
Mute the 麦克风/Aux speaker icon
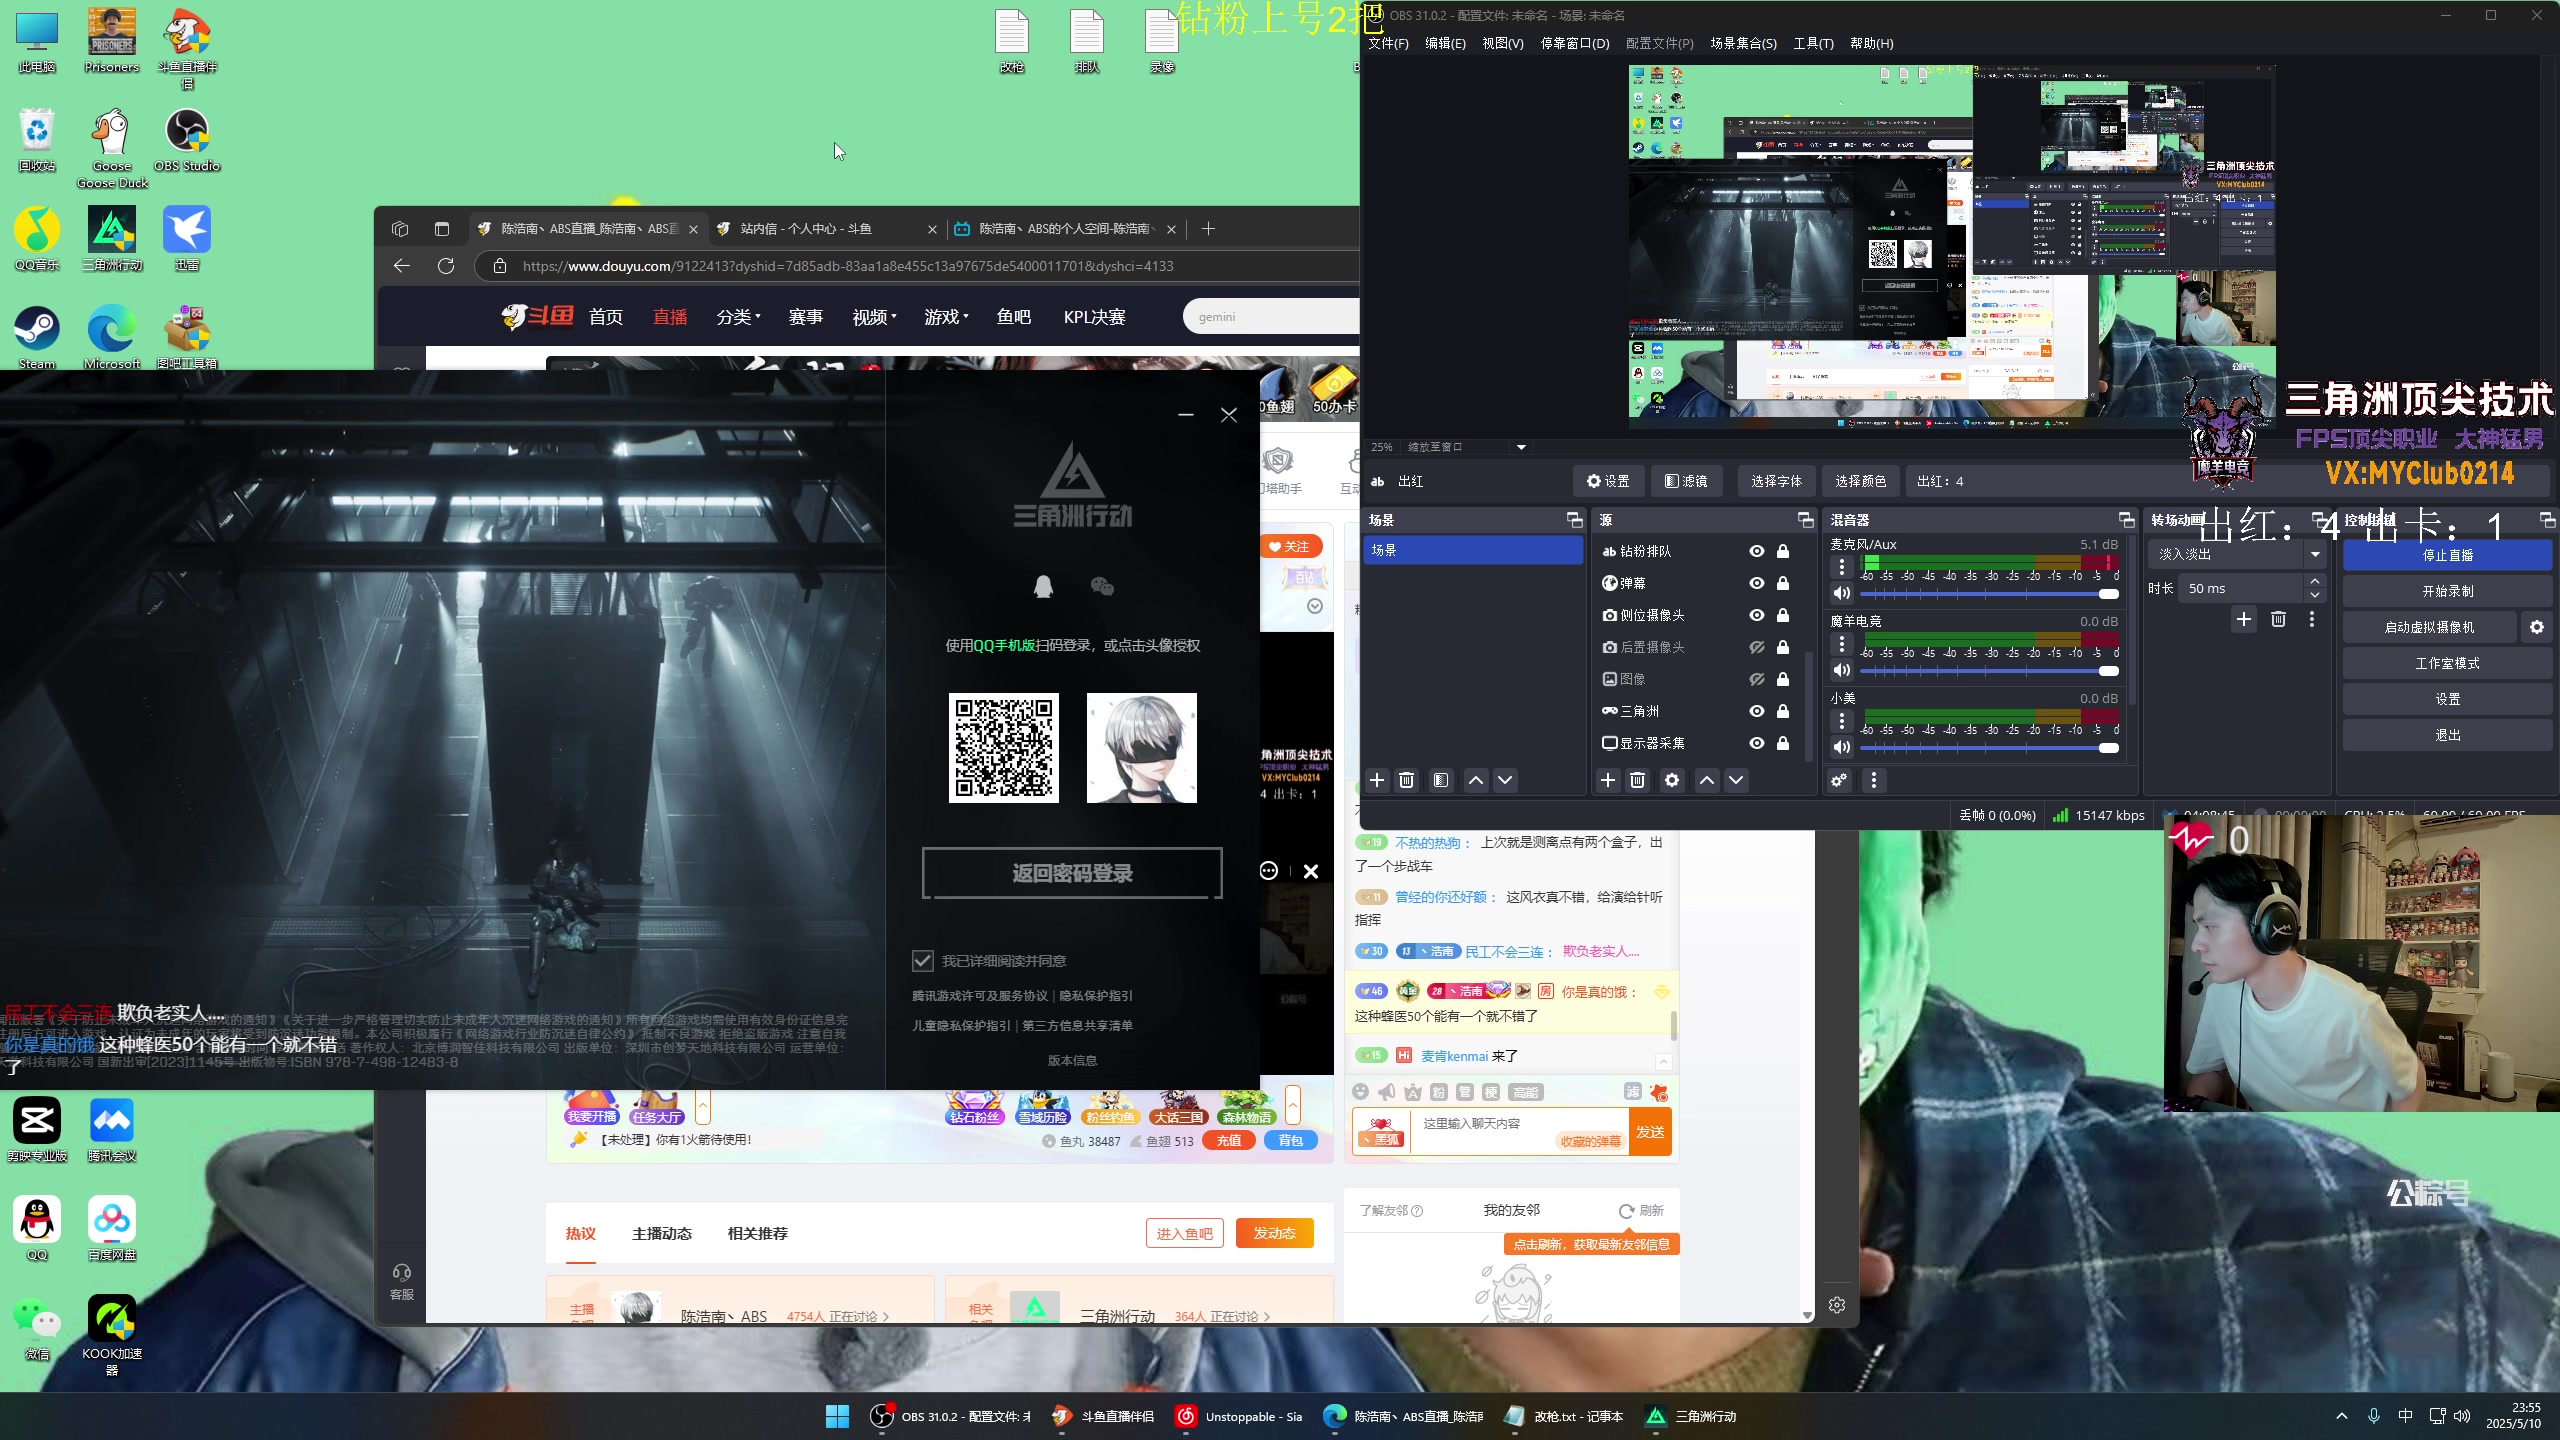tap(1842, 593)
